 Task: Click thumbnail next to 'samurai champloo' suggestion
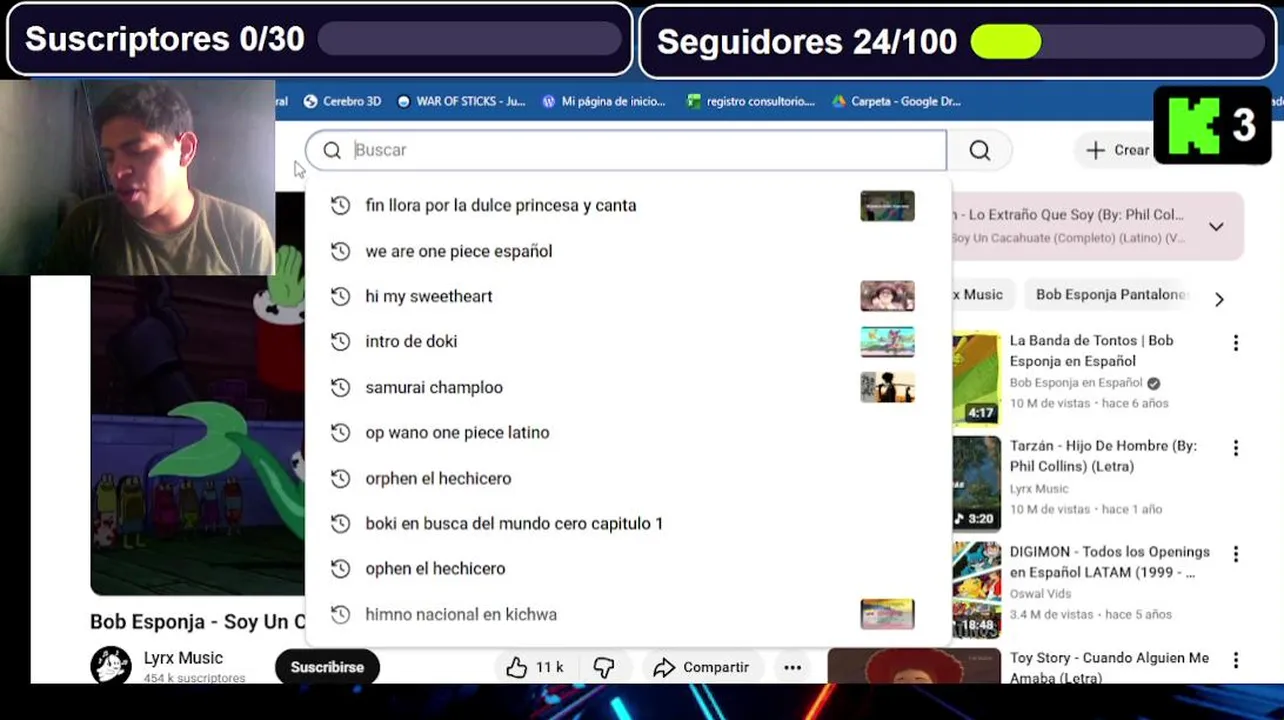click(887, 387)
